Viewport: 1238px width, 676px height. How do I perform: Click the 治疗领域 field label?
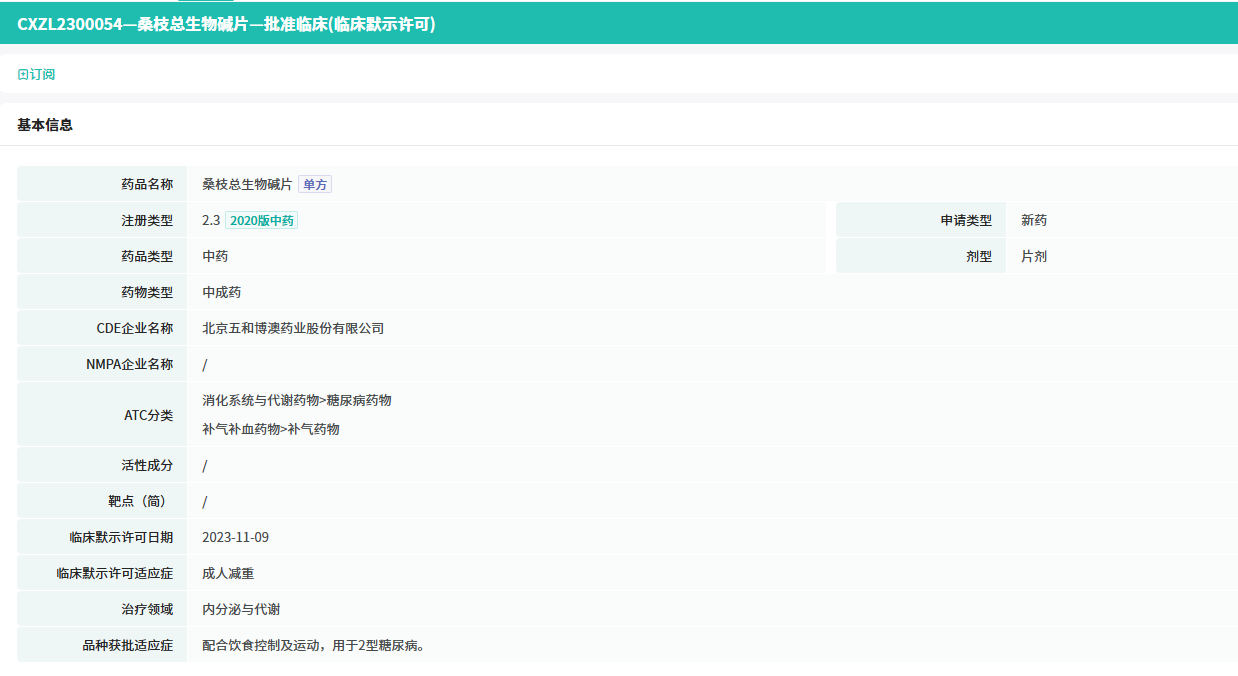(147, 609)
